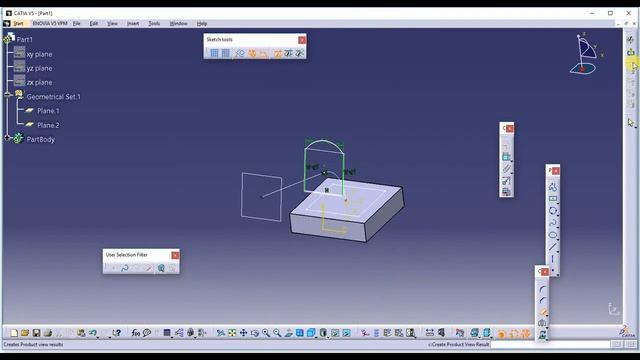Select Part1 root node in the tree
The image size is (640, 360).
pos(24,40)
